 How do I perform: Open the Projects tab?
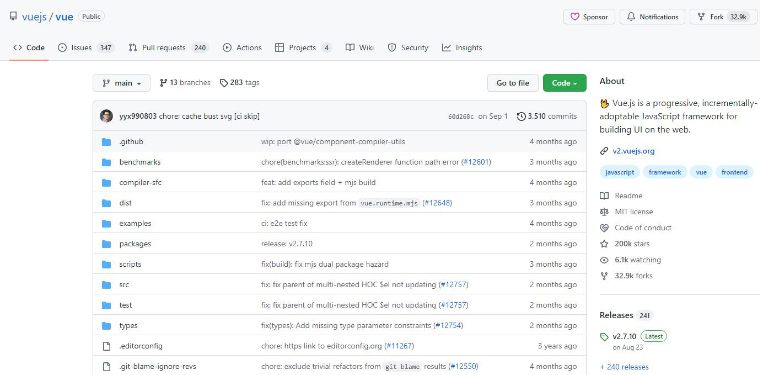click(302, 48)
